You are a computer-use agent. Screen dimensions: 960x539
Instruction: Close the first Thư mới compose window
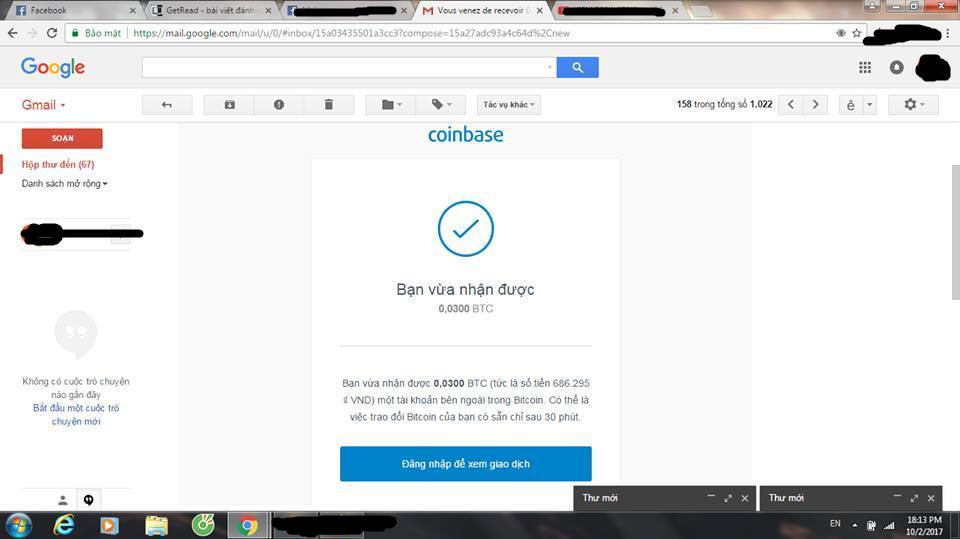pyautogui.click(x=744, y=498)
